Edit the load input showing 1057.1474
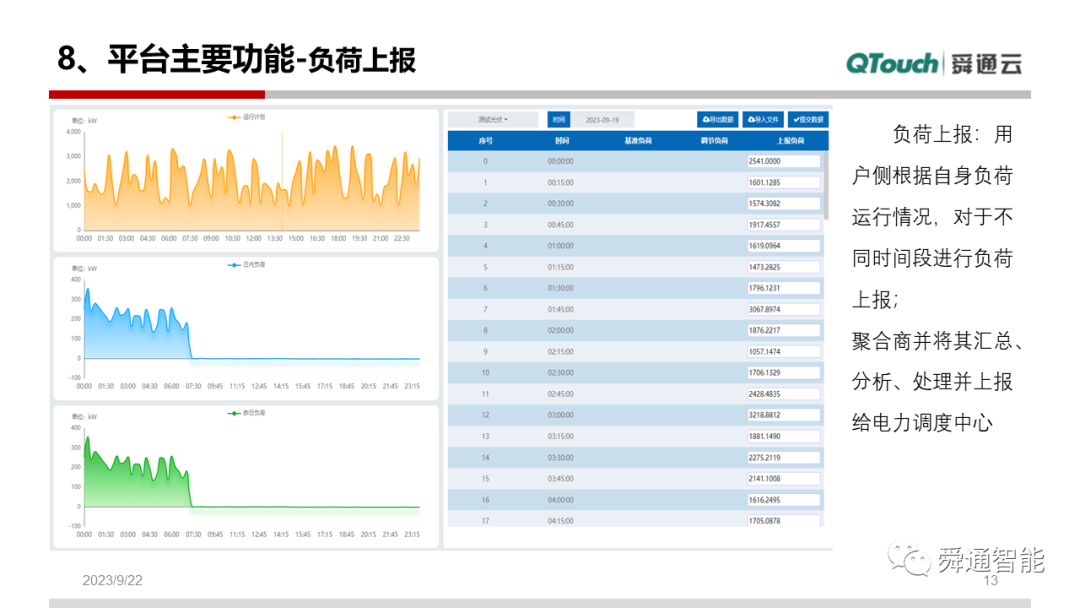Screen dimensions: 1080x608 tap(784, 352)
